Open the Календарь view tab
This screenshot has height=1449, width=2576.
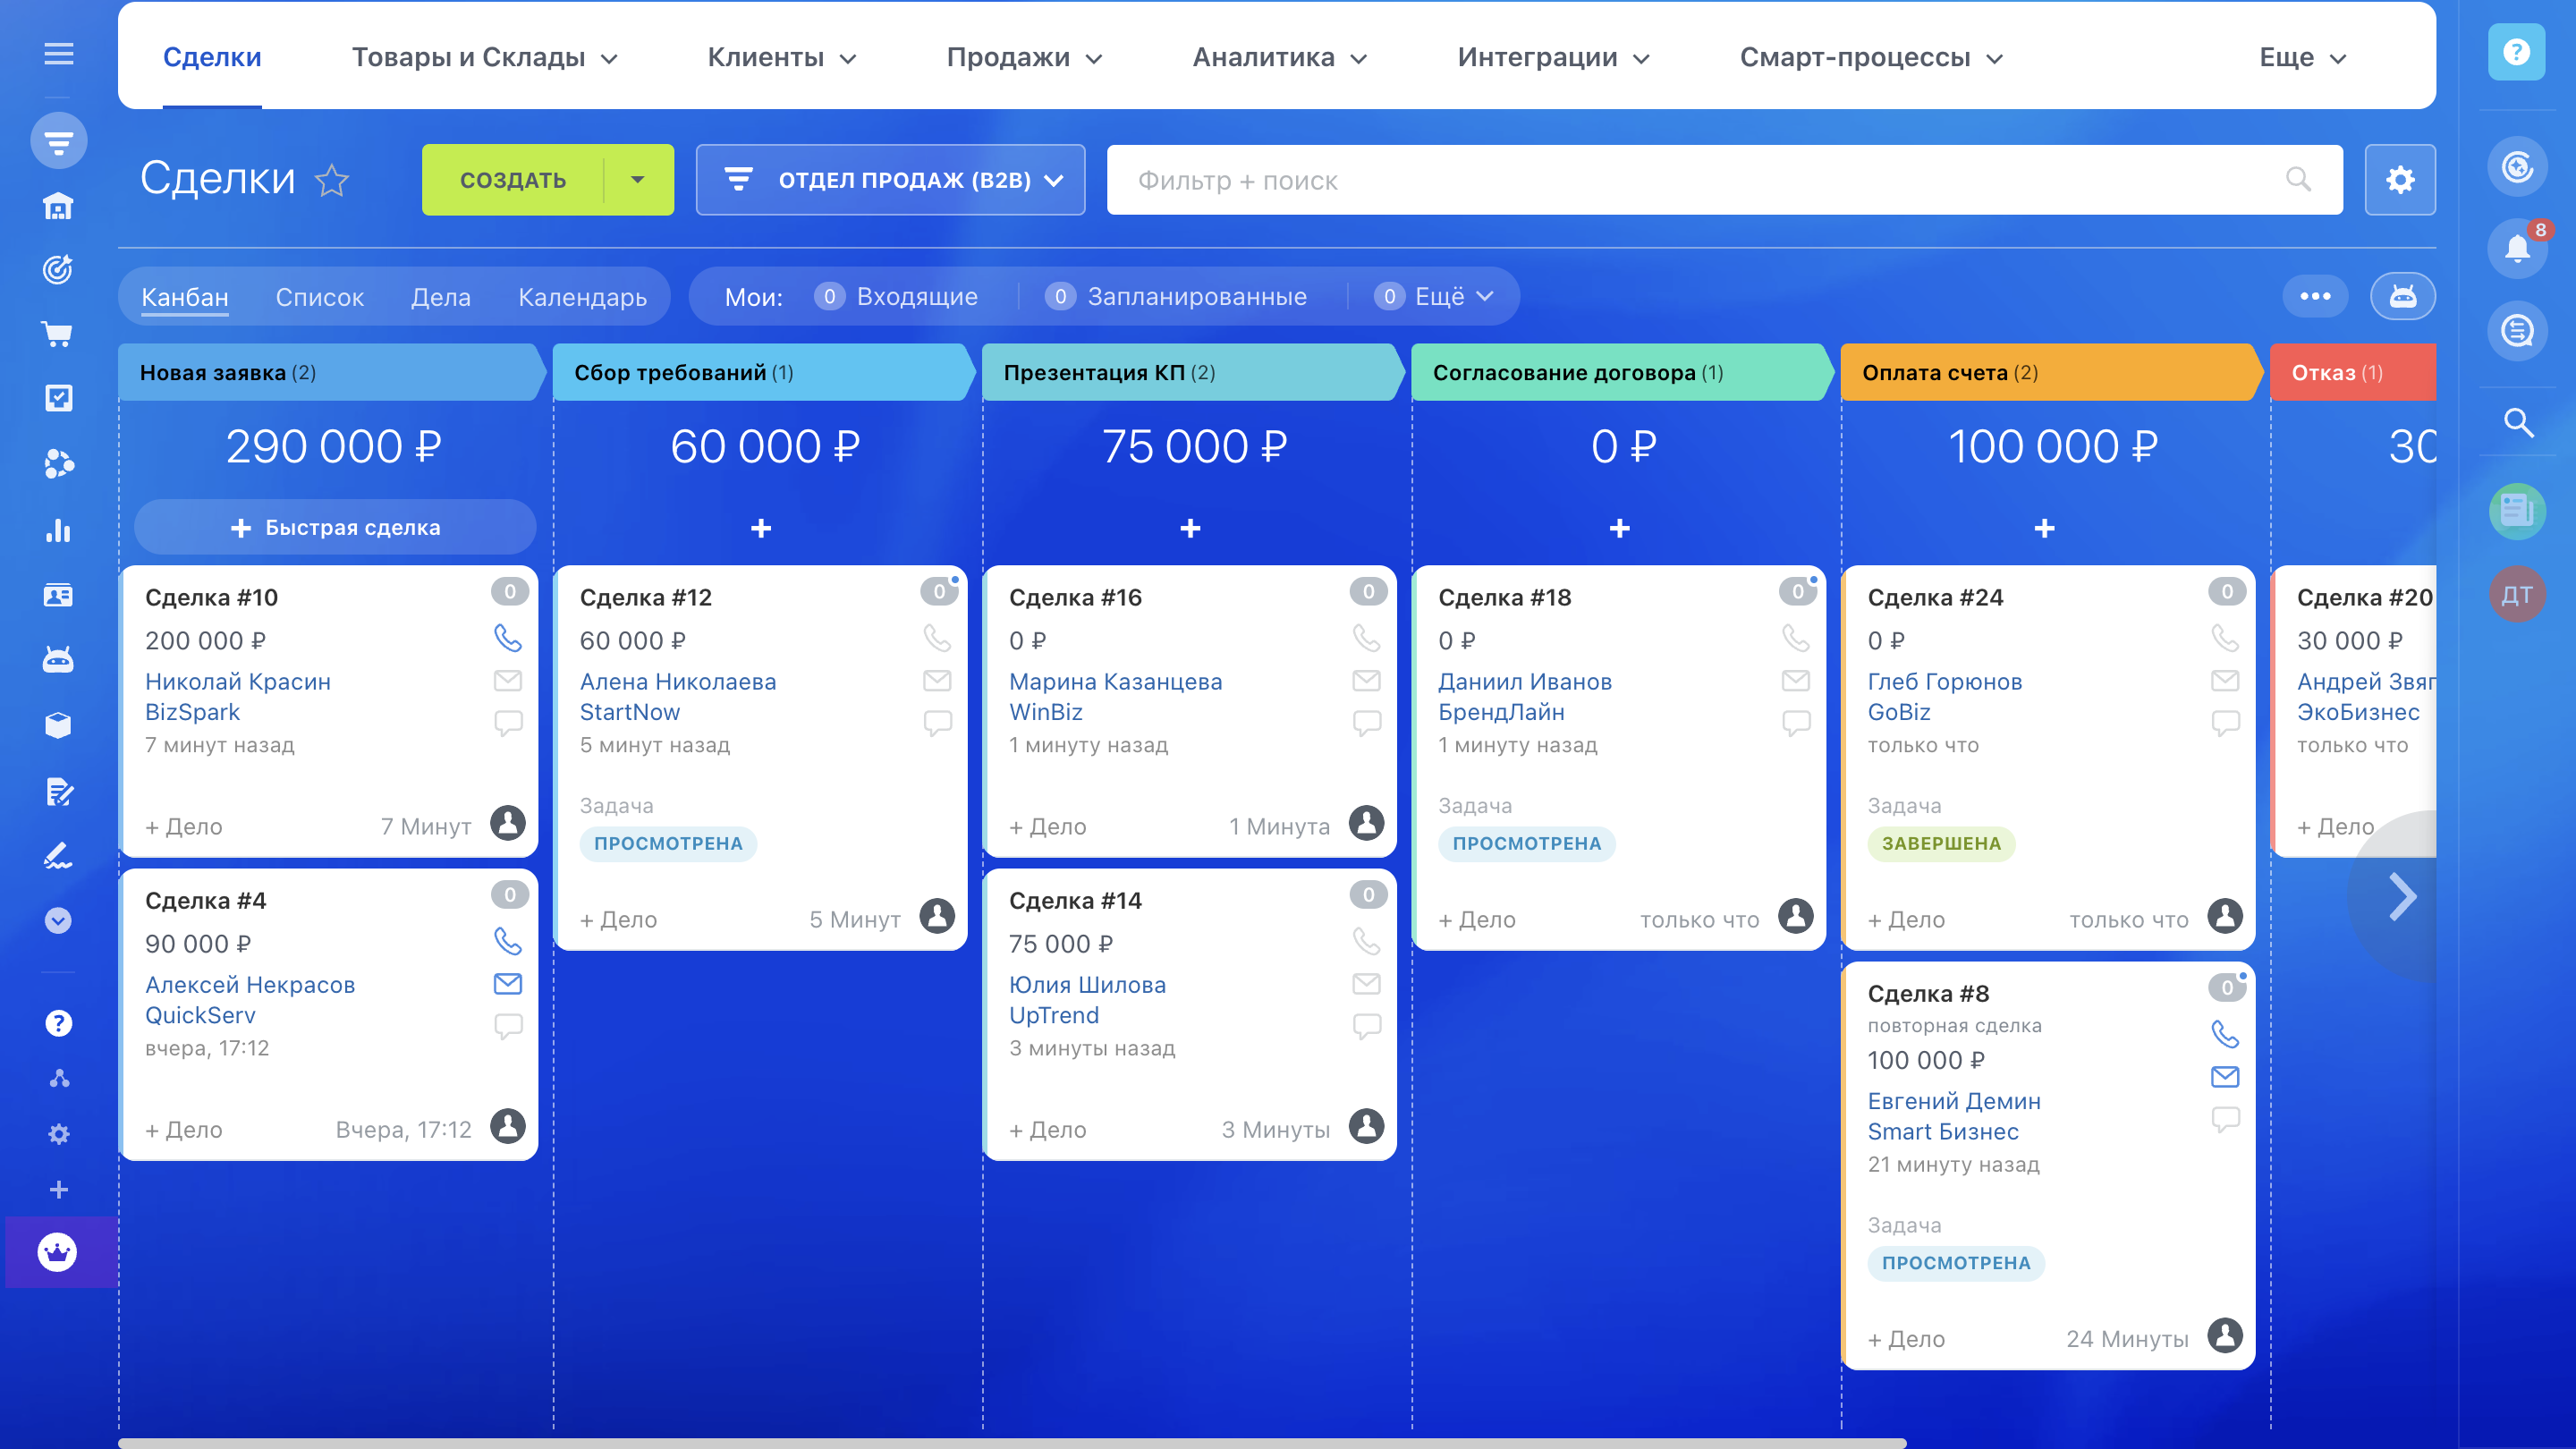(x=582, y=297)
